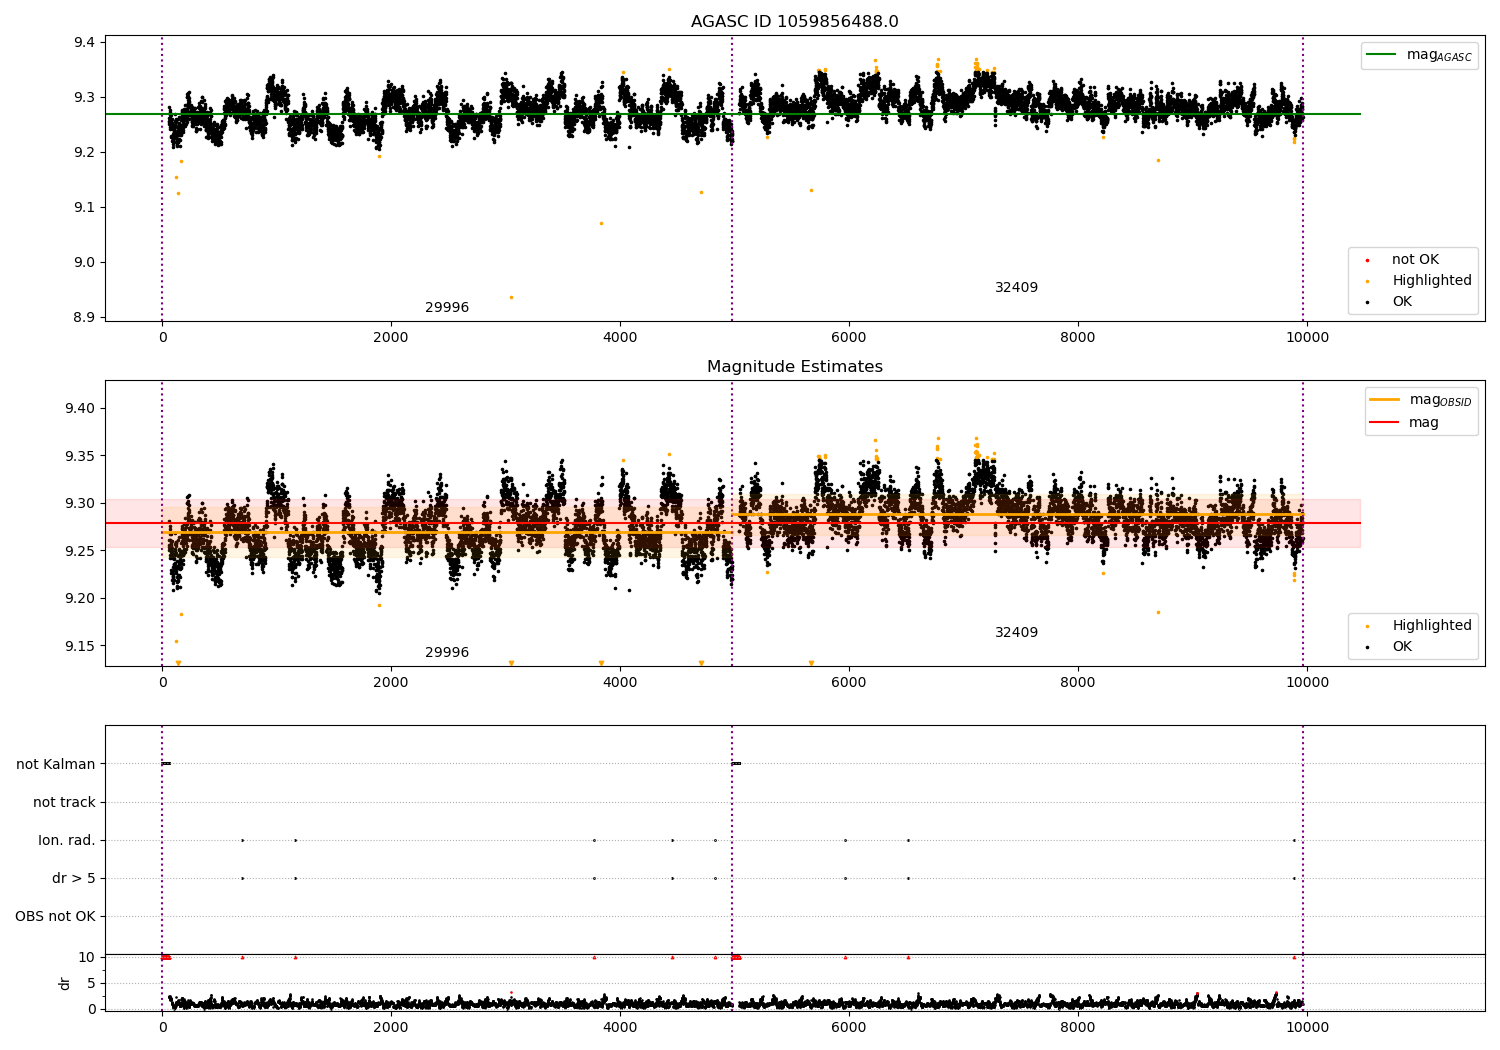Screen dimensions: 1500x1050
Task: Click 'Highlighted' legend entry in middle plot
Action: tap(1431, 626)
